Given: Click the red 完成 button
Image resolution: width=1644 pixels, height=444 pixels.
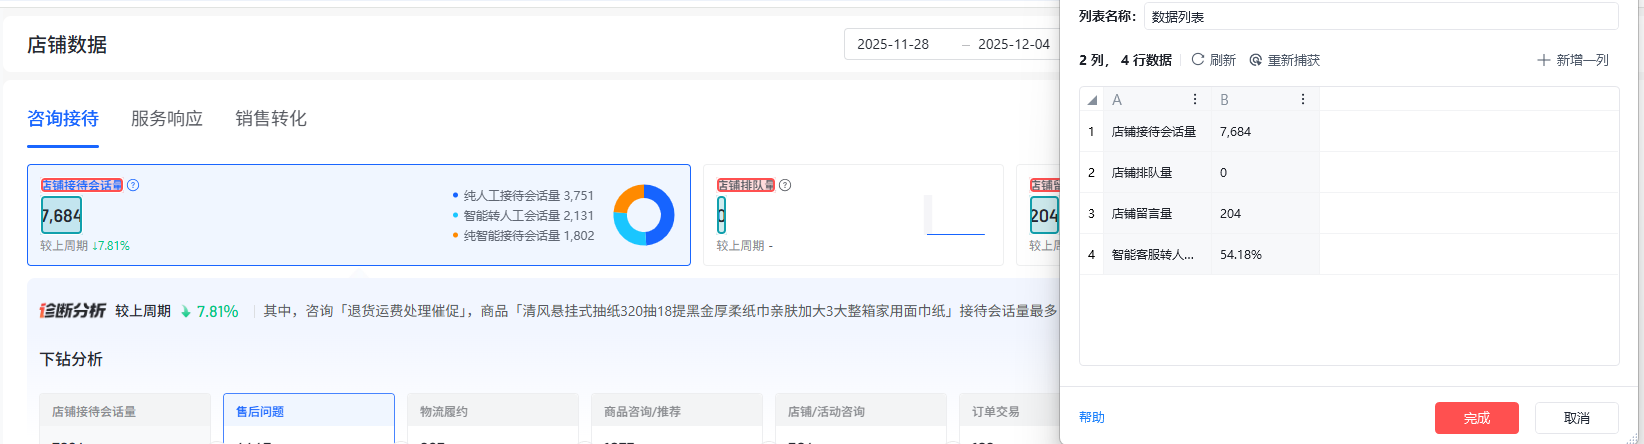Looking at the screenshot, I should (1477, 418).
